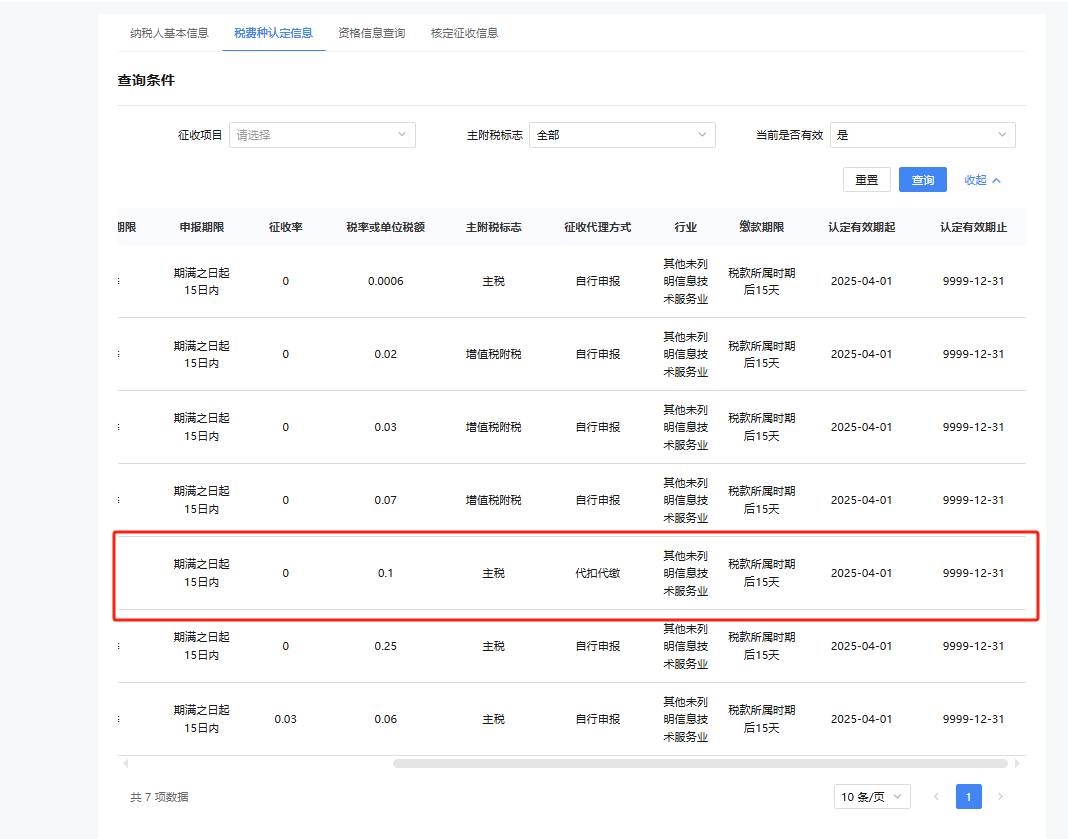The image size is (1068, 839).
Task: Click the scrollbar's left arrow
Action: pos(125,763)
